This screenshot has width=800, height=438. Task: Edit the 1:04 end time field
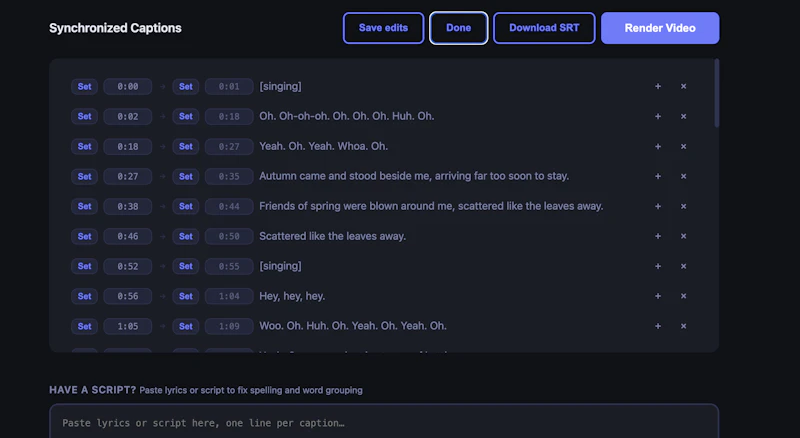(x=229, y=296)
